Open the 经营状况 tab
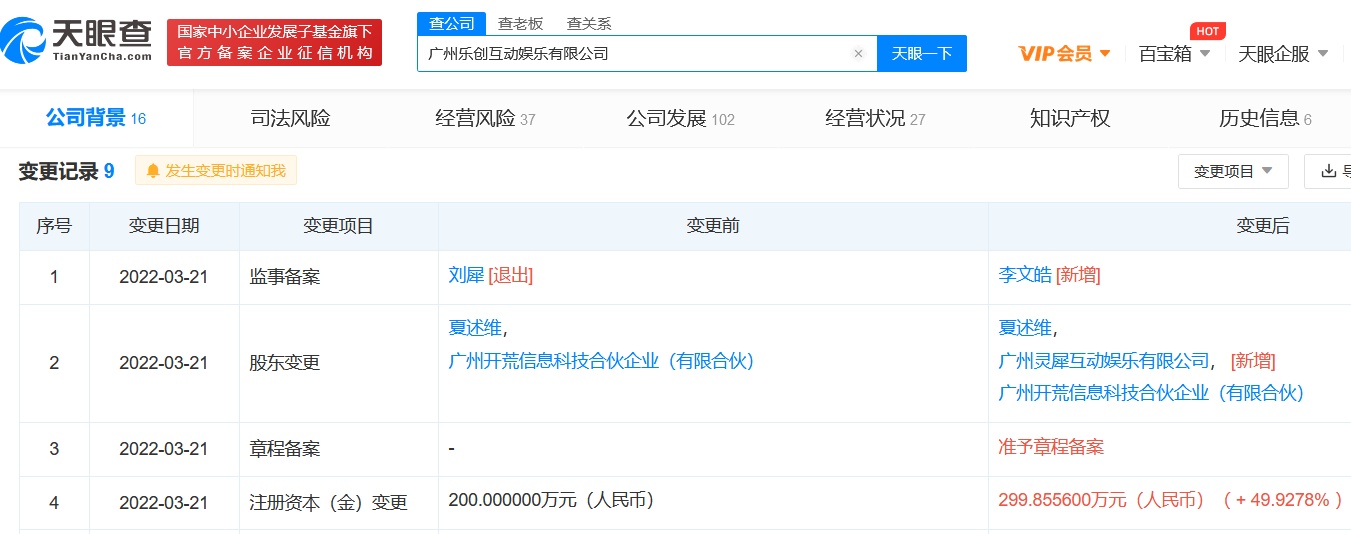1351x534 pixels. (875, 118)
